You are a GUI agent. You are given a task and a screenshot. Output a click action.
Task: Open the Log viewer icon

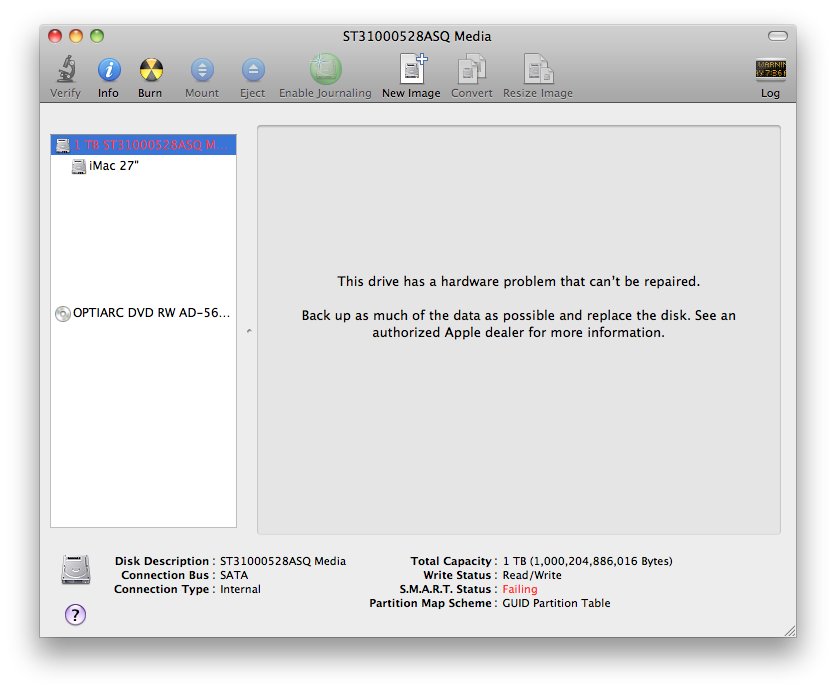[770, 69]
